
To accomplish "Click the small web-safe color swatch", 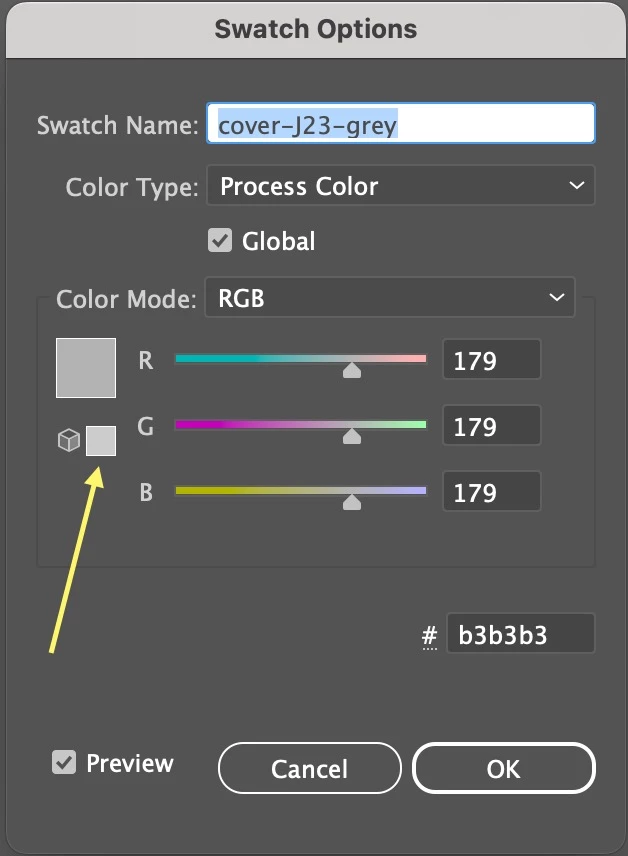I will tap(101, 440).
